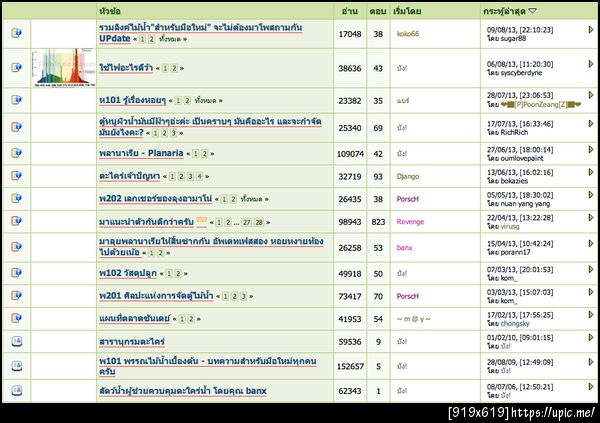Open thread ending with โดยคุณ banx

click(183, 390)
